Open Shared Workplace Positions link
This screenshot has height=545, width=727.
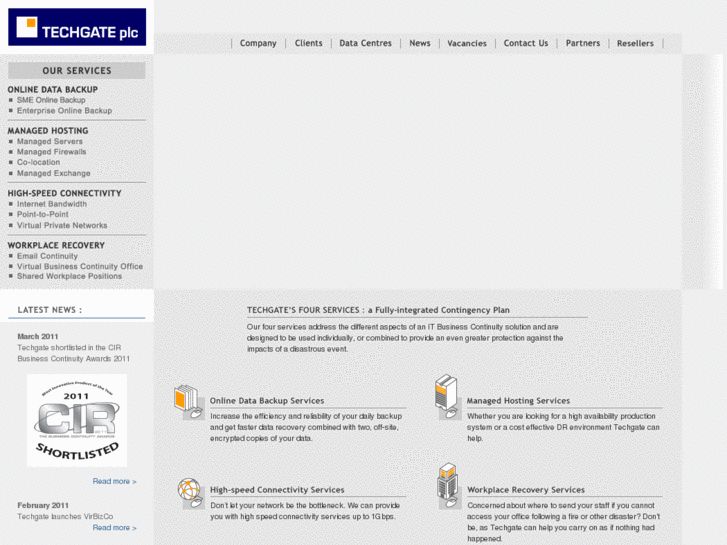click(x=70, y=276)
